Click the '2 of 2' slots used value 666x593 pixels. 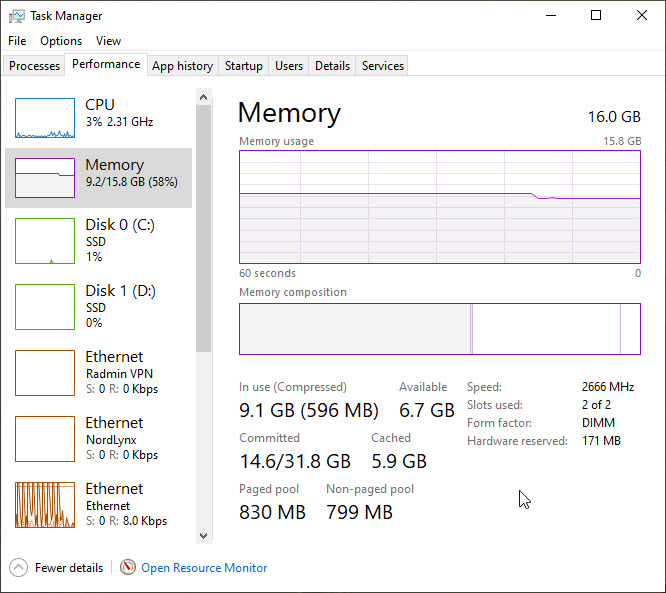coord(596,405)
